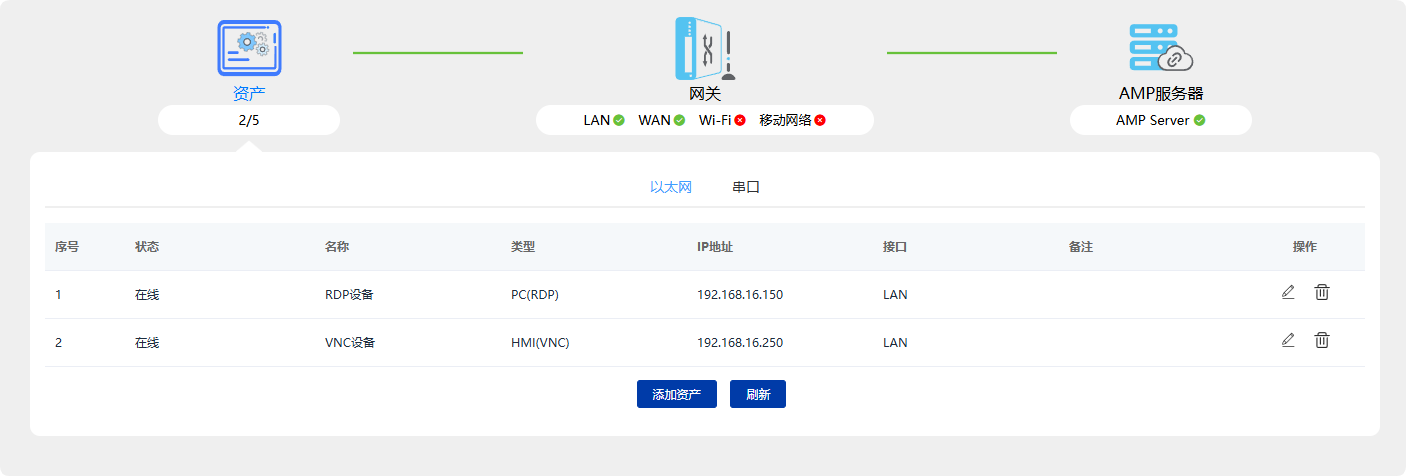Viewport: 1406px width, 476px height.
Task: Click the Gateway (网关) device icon
Action: pos(705,48)
